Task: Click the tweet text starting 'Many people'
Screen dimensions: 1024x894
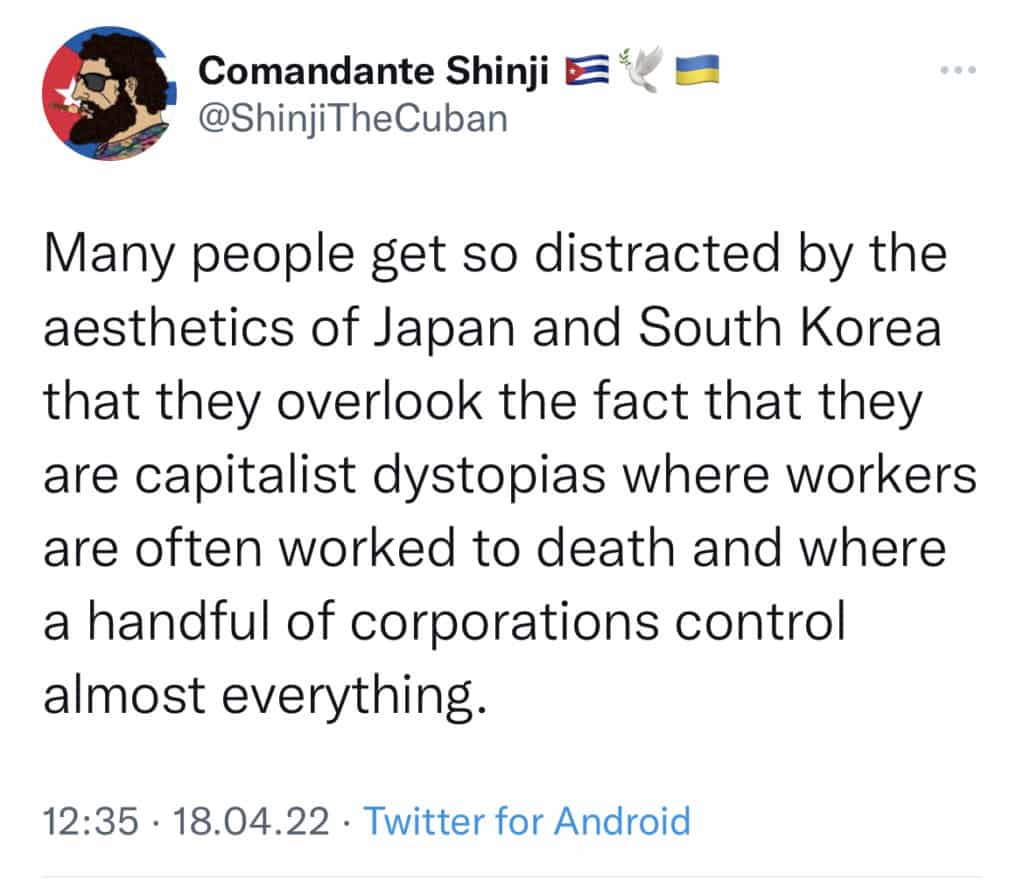Action: pyautogui.click(x=509, y=473)
